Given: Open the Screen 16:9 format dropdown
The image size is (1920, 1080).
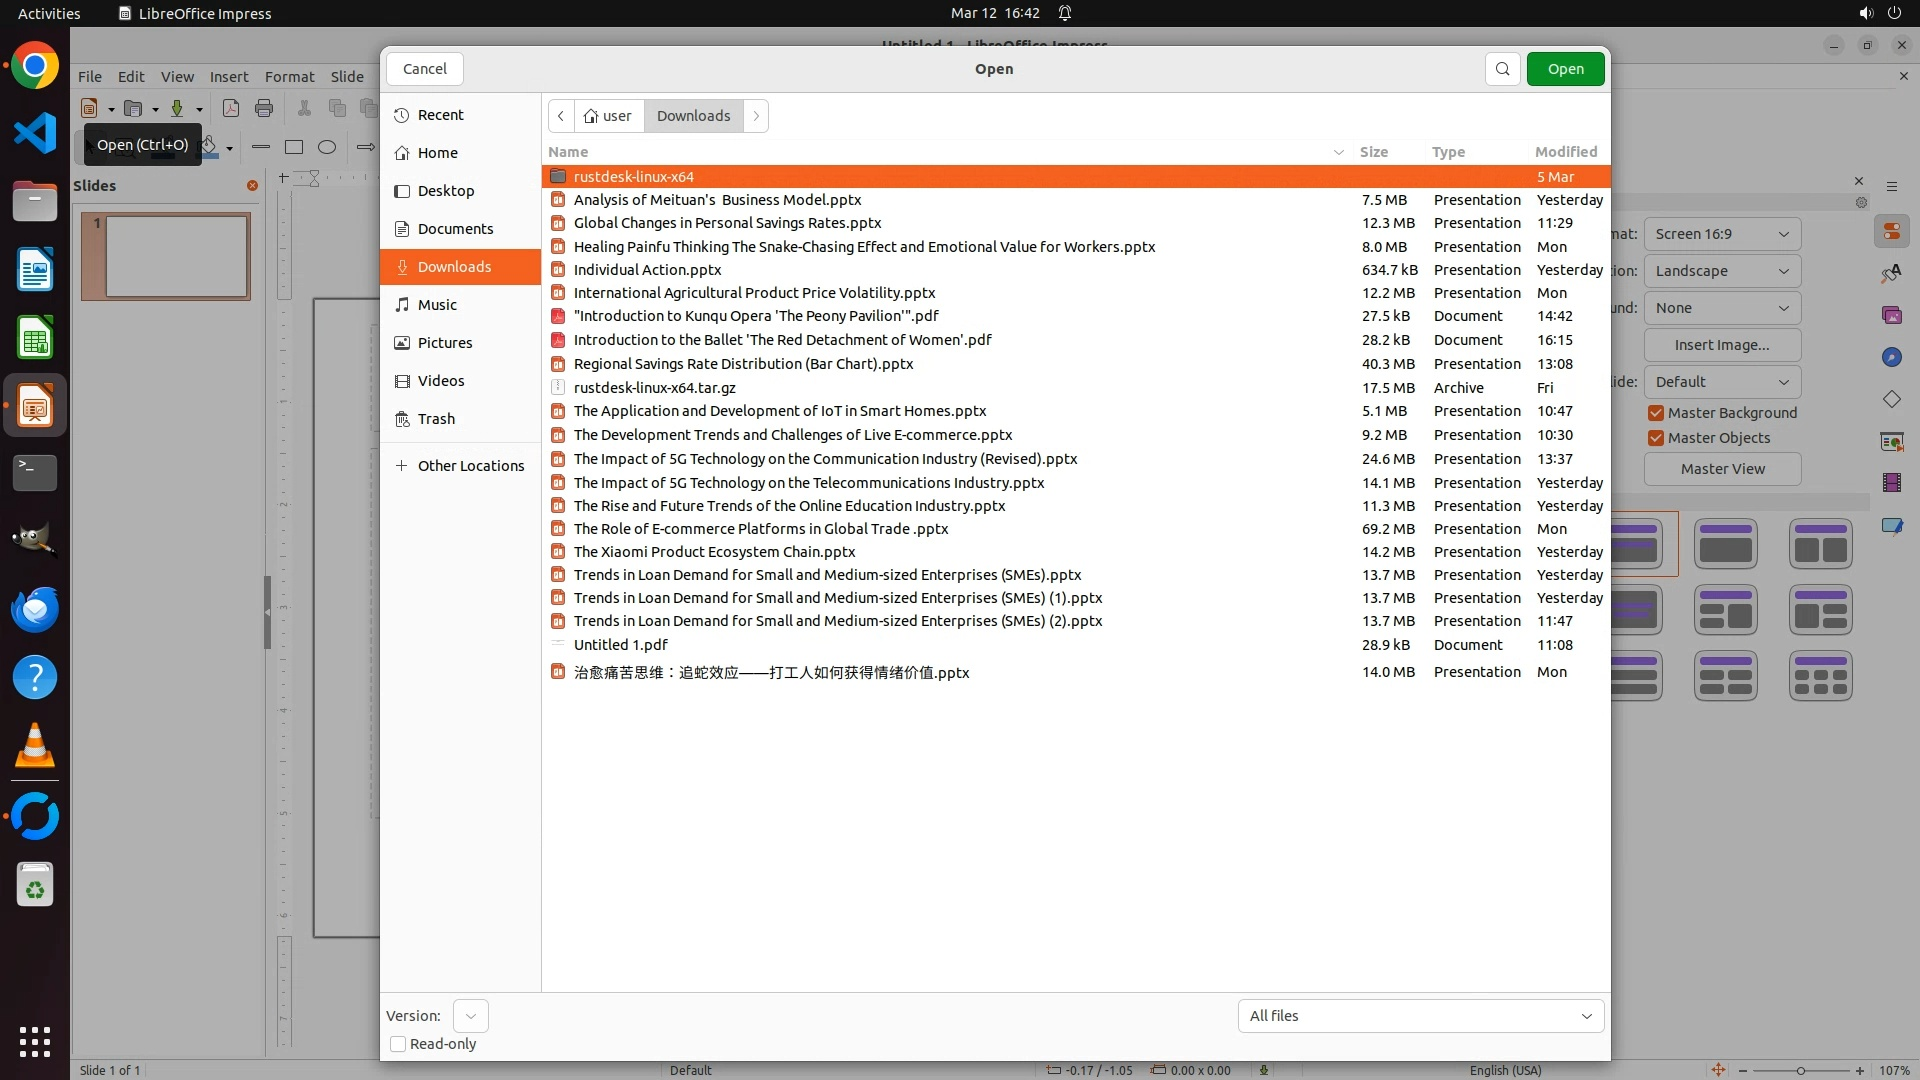Looking at the screenshot, I should [x=1721, y=234].
